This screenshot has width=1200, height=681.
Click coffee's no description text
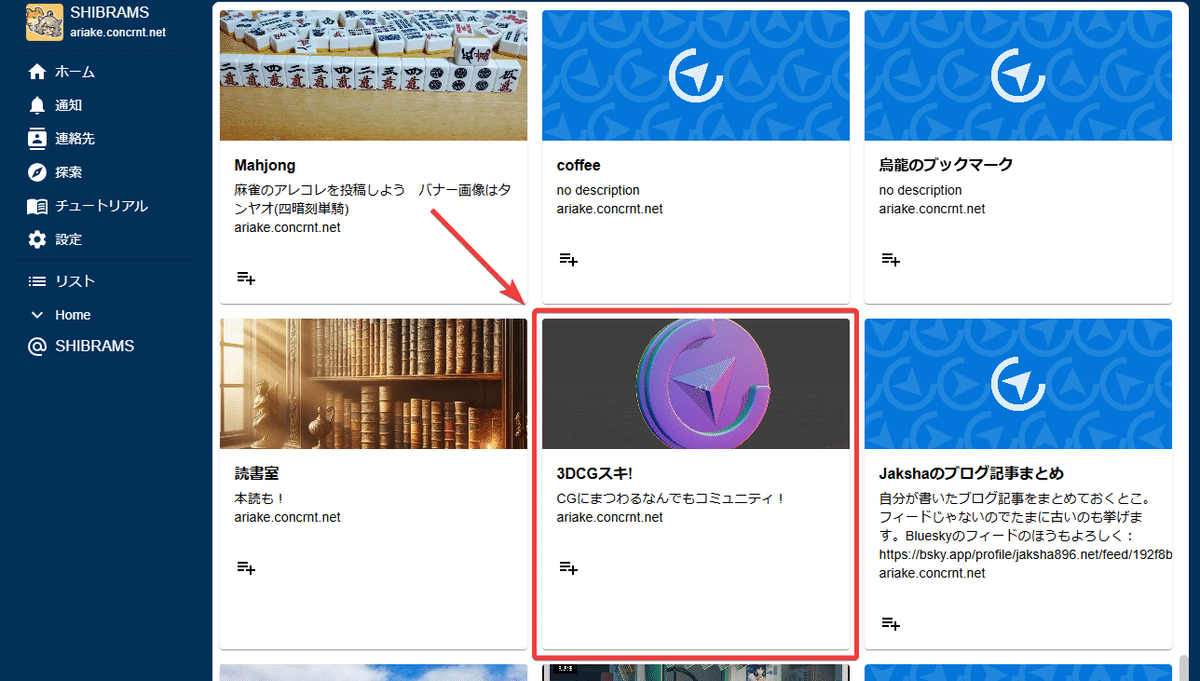click(598, 190)
